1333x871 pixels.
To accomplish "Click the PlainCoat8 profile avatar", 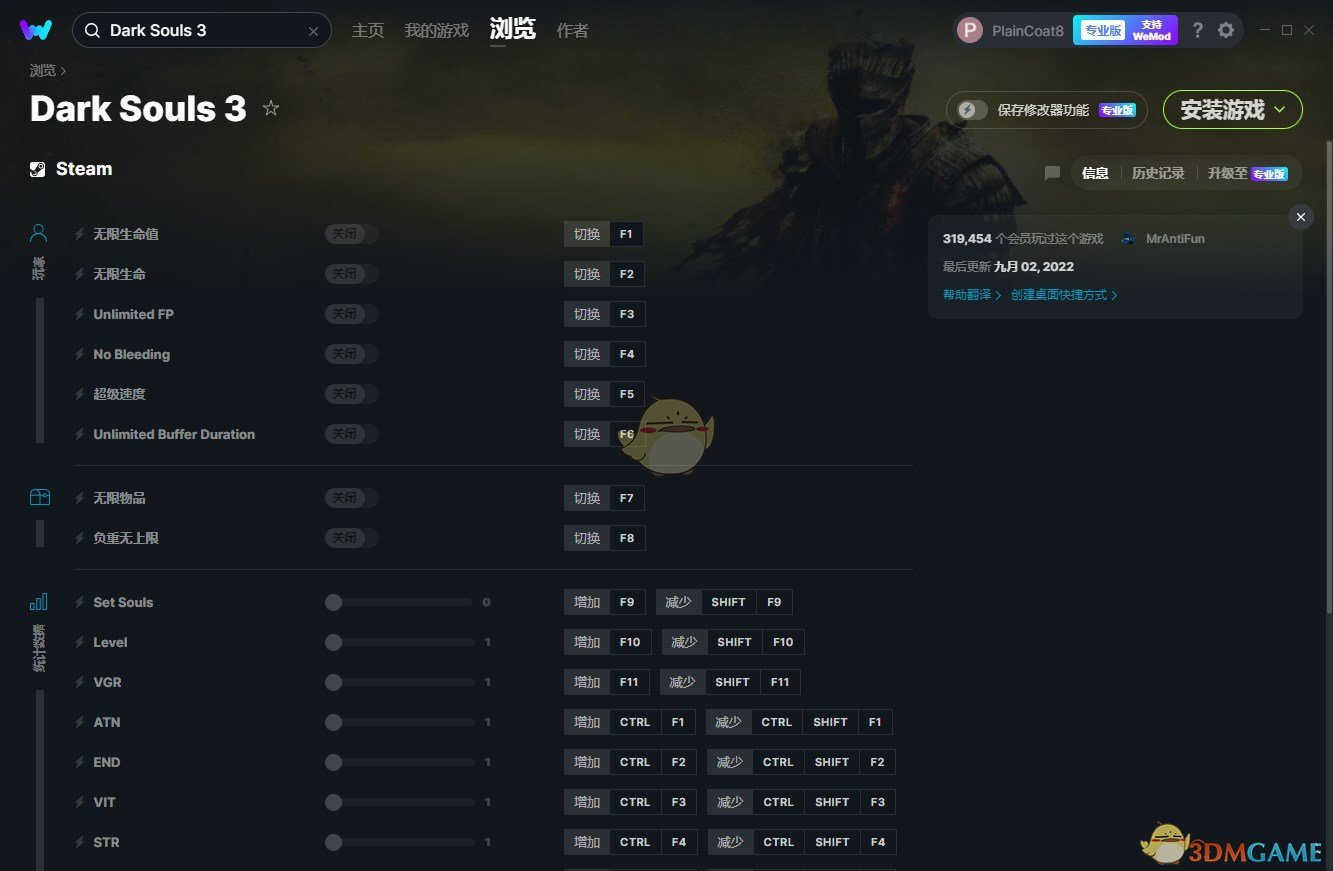I will pyautogui.click(x=969, y=30).
